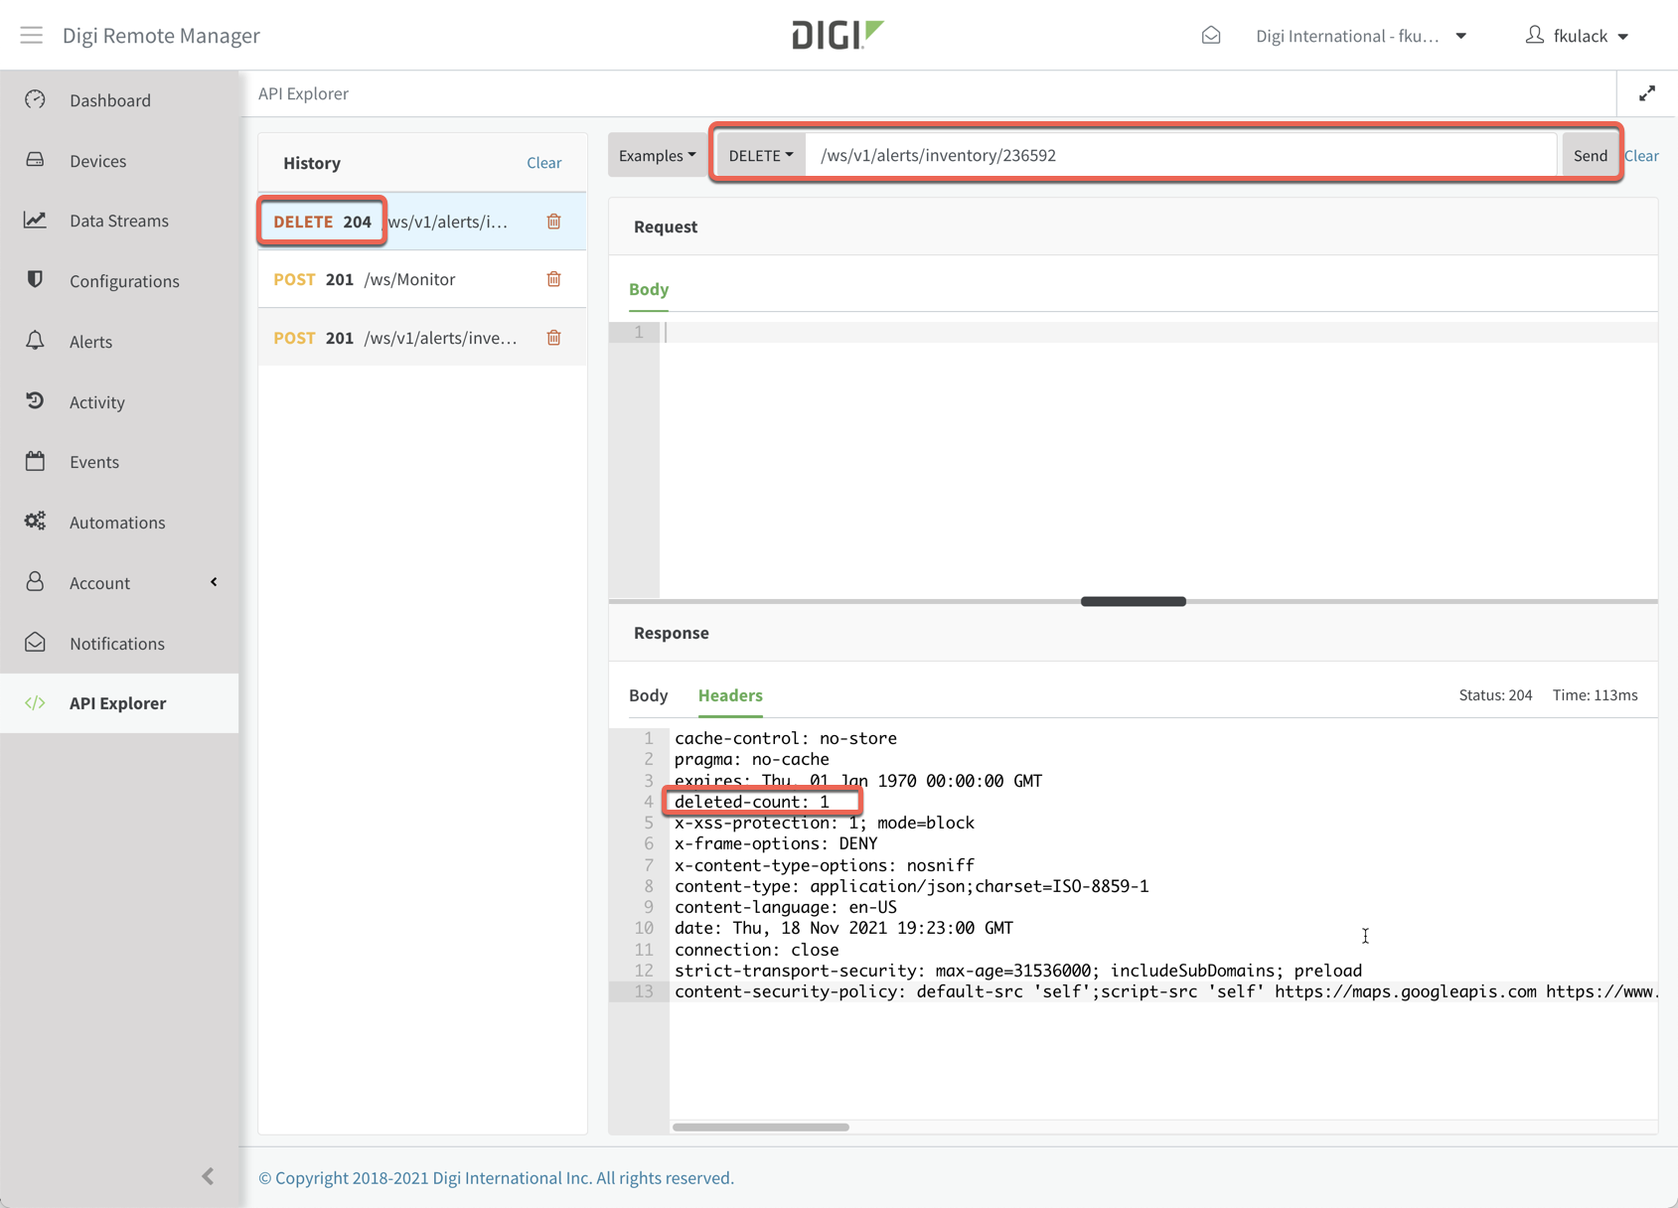Click the request/response pane divider handle

point(1133,601)
